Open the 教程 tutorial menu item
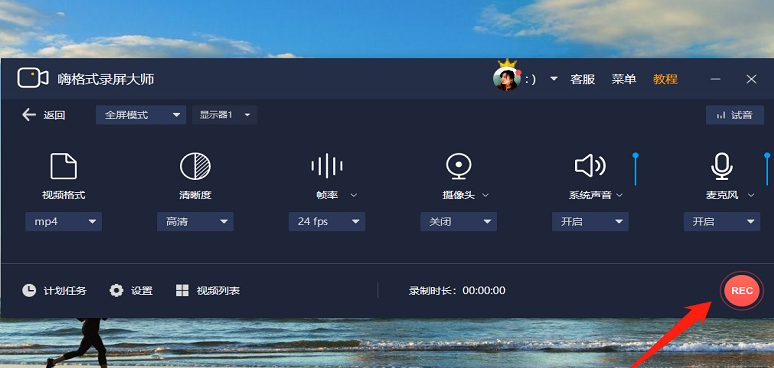 coord(665,79)
